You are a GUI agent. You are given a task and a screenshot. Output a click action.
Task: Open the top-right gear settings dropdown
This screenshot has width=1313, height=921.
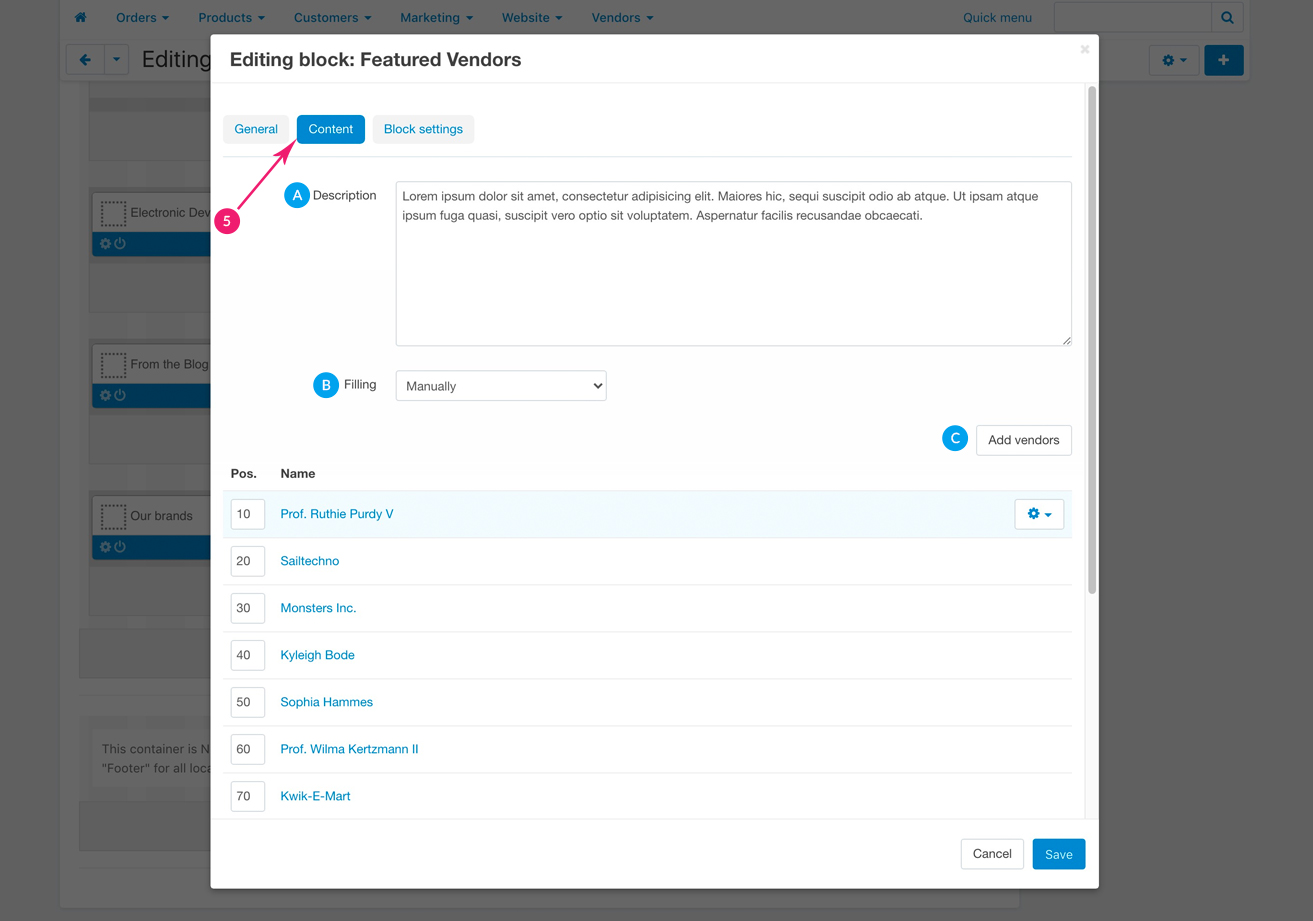click(x=1173, y=60)
